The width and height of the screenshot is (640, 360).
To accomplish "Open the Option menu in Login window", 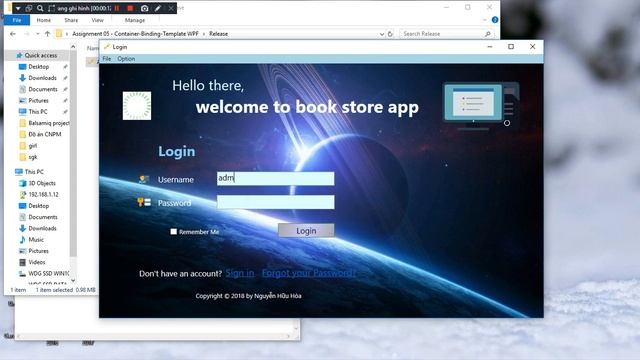I will (x=126, y=59).
